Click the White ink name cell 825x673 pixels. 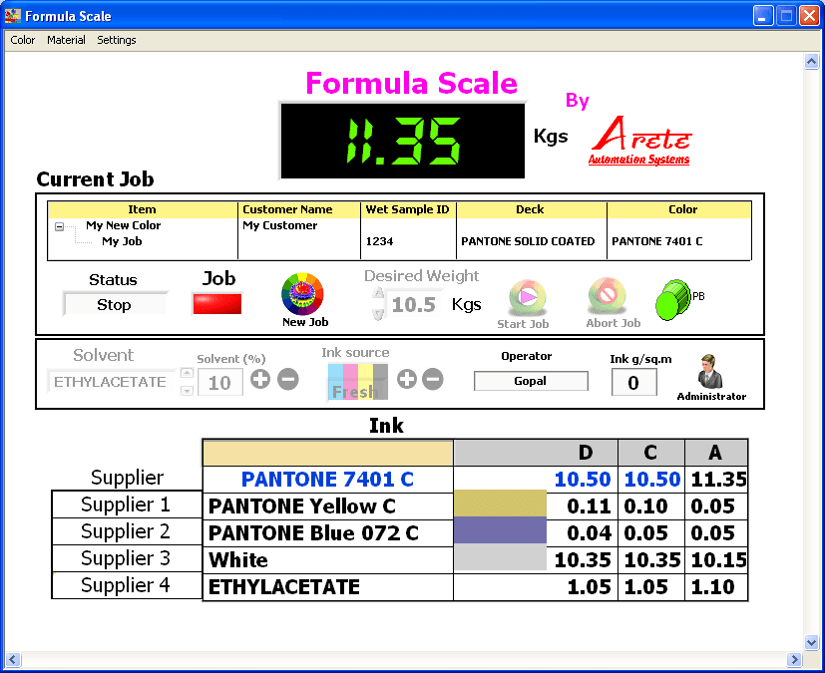click(x=328, y=560)
